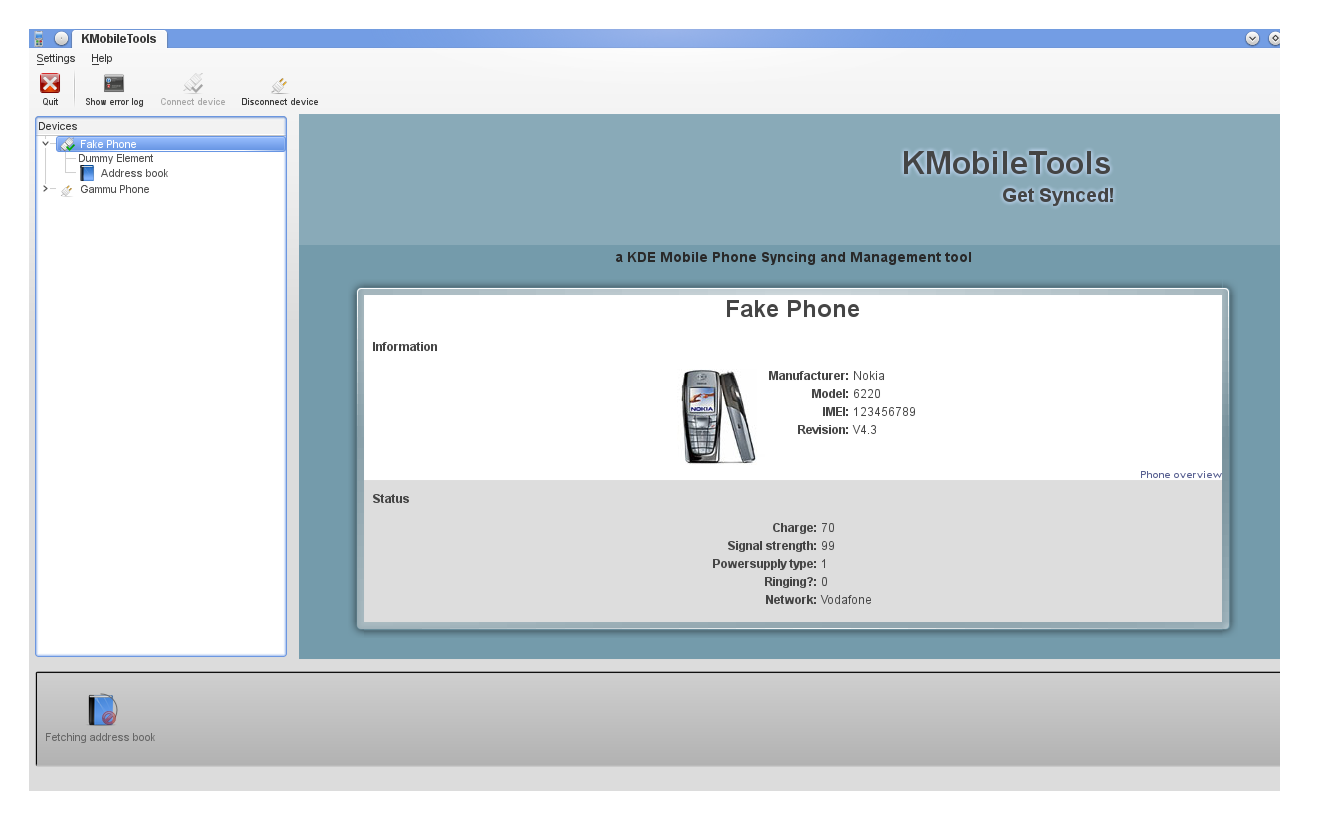Click the Connect device toolbar icon

(193, 84)
